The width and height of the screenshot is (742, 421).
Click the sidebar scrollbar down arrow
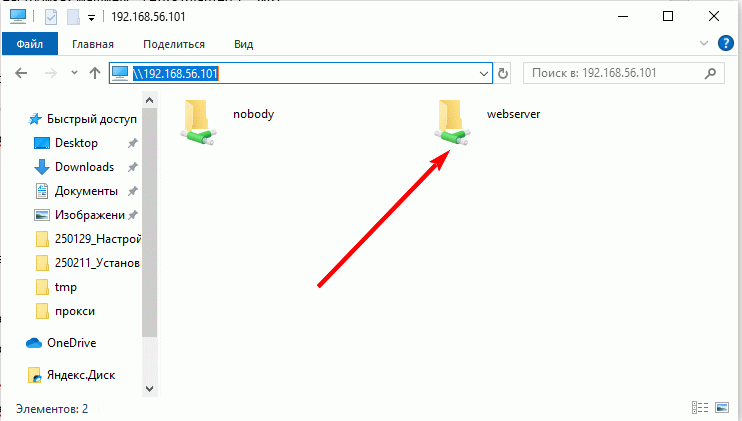(x=150, y=389)
